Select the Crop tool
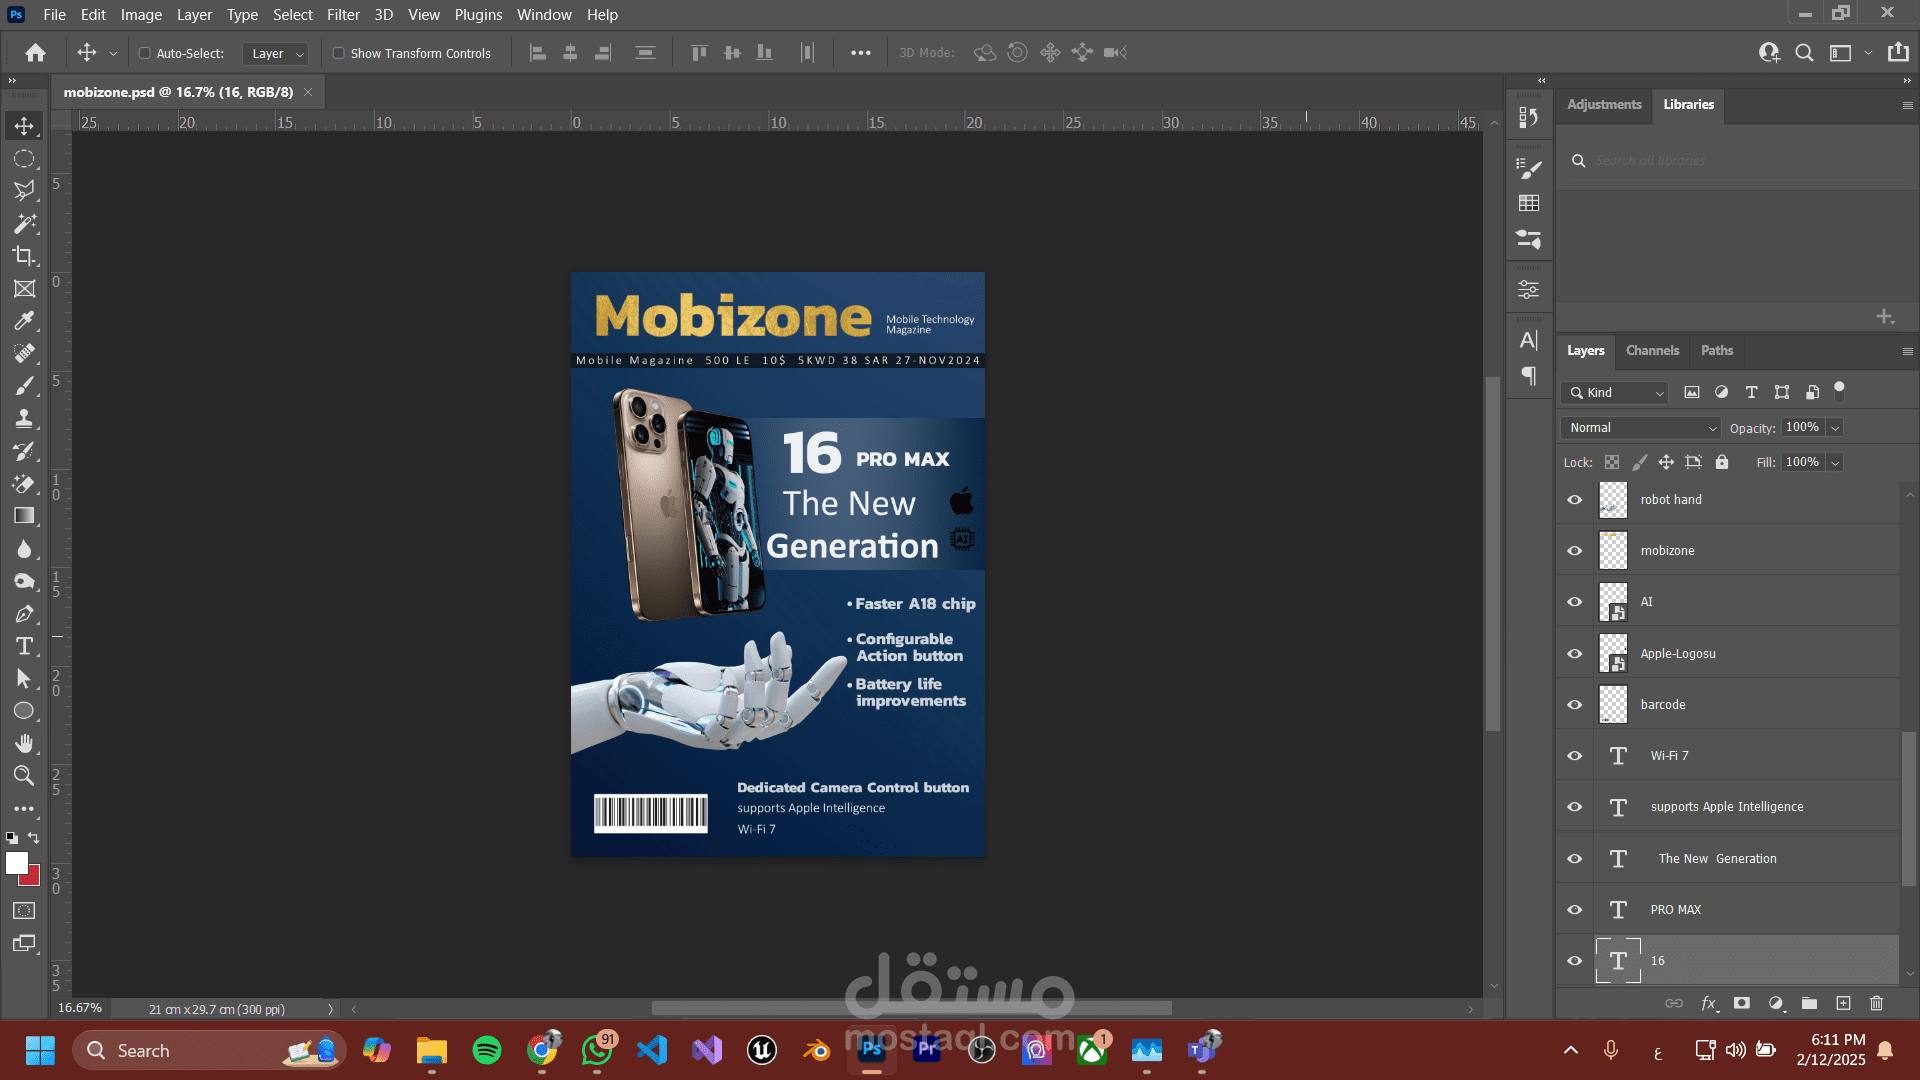 [x=25, y=256]
